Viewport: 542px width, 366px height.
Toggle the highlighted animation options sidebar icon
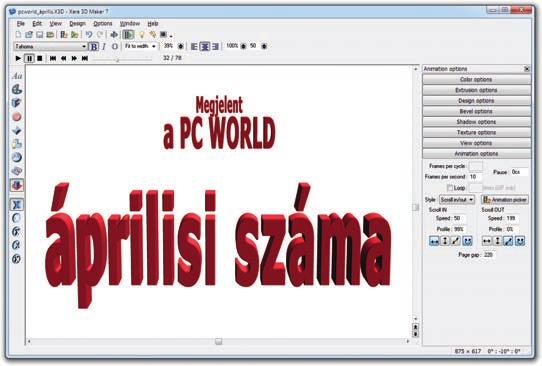tap(17, 185)
